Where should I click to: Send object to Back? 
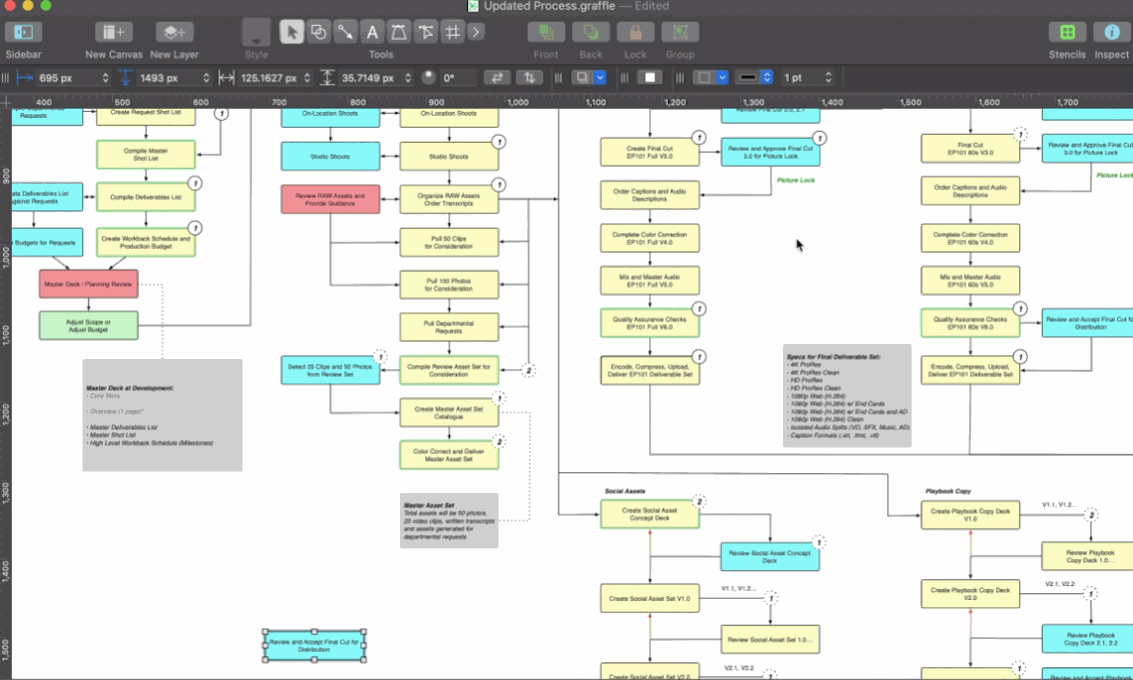(591, 33)
